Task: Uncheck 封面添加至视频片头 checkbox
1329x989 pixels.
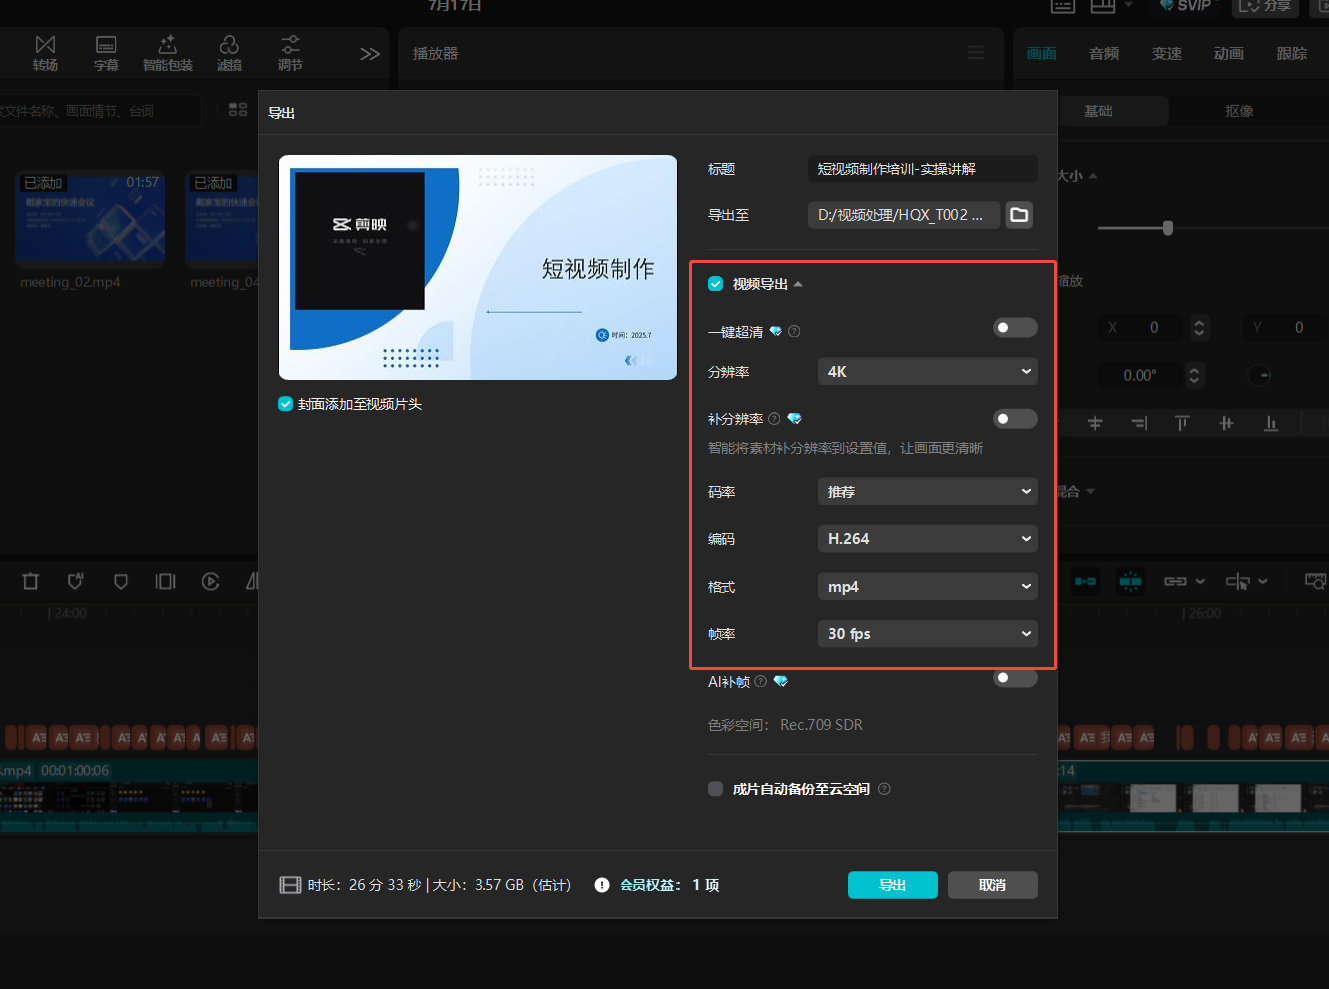Action: pyautogui.click(x=286, y=404)
